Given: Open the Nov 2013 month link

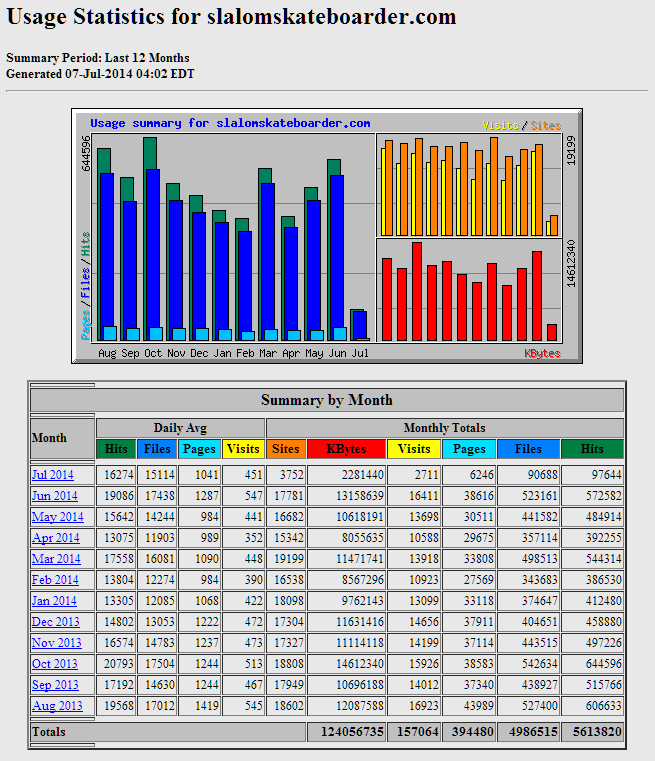Looking at the screenshot, I should [x=55, y=643].
